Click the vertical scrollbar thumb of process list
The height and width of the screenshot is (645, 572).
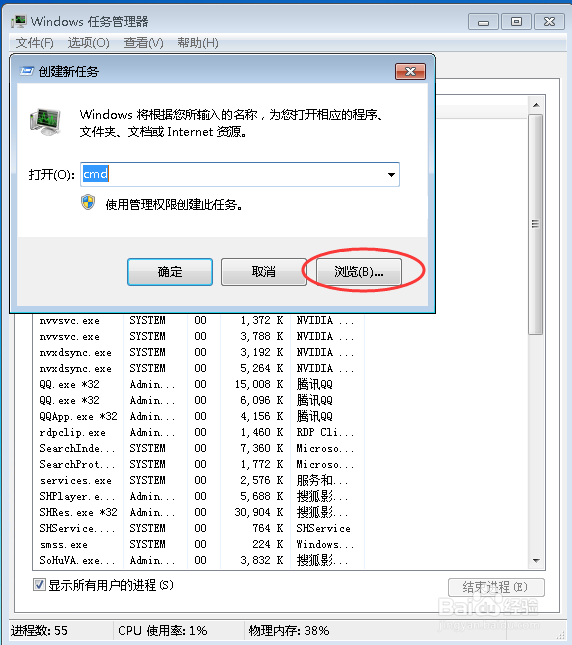coord(535,224)
